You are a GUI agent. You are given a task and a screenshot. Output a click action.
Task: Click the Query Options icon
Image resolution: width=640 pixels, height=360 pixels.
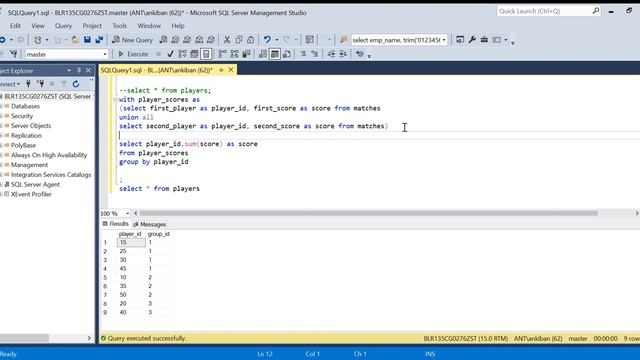coord(194,54)
